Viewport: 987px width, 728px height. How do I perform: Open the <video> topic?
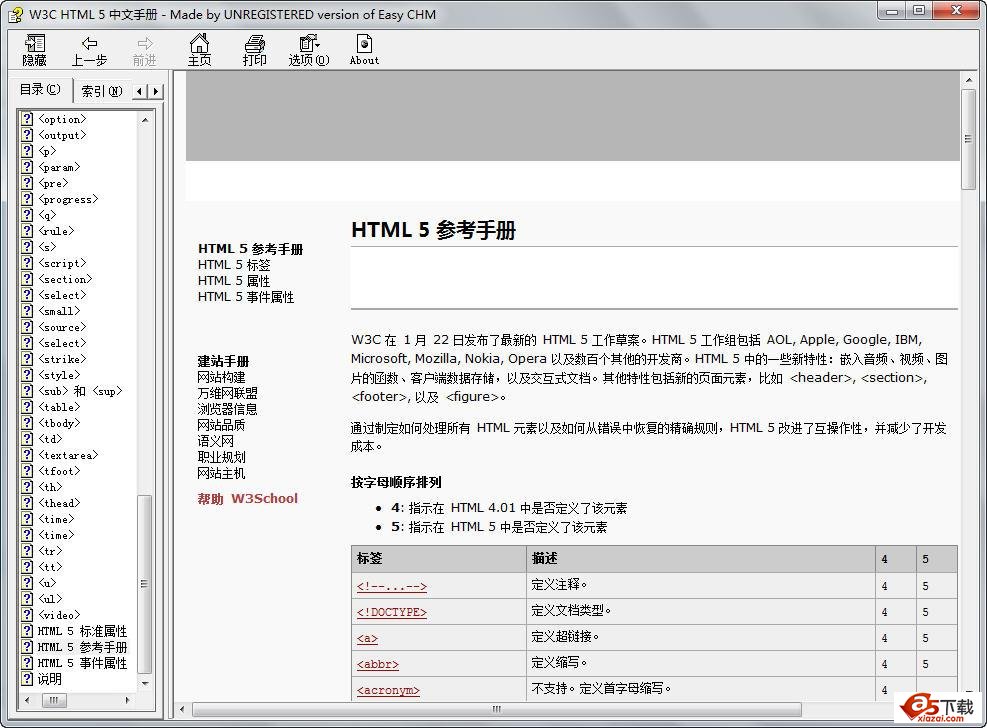pos(59,615)
